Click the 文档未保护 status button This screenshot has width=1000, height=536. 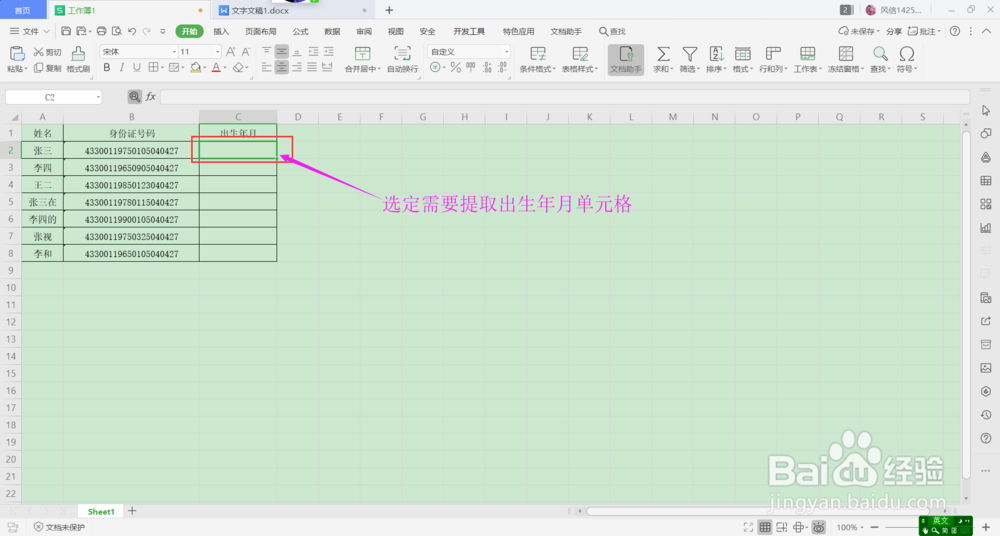point(59,527)
